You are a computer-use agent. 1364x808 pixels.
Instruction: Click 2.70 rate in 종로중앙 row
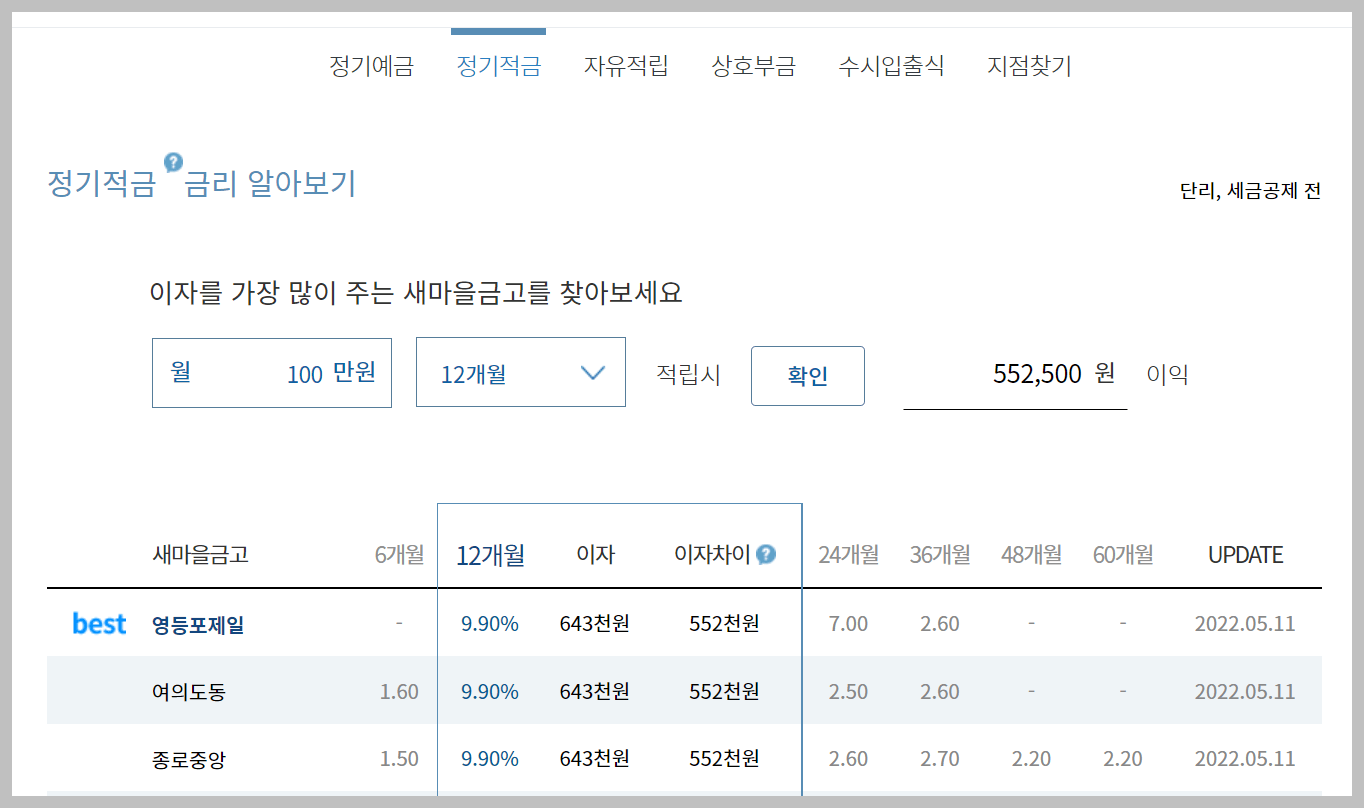point(940,760)
